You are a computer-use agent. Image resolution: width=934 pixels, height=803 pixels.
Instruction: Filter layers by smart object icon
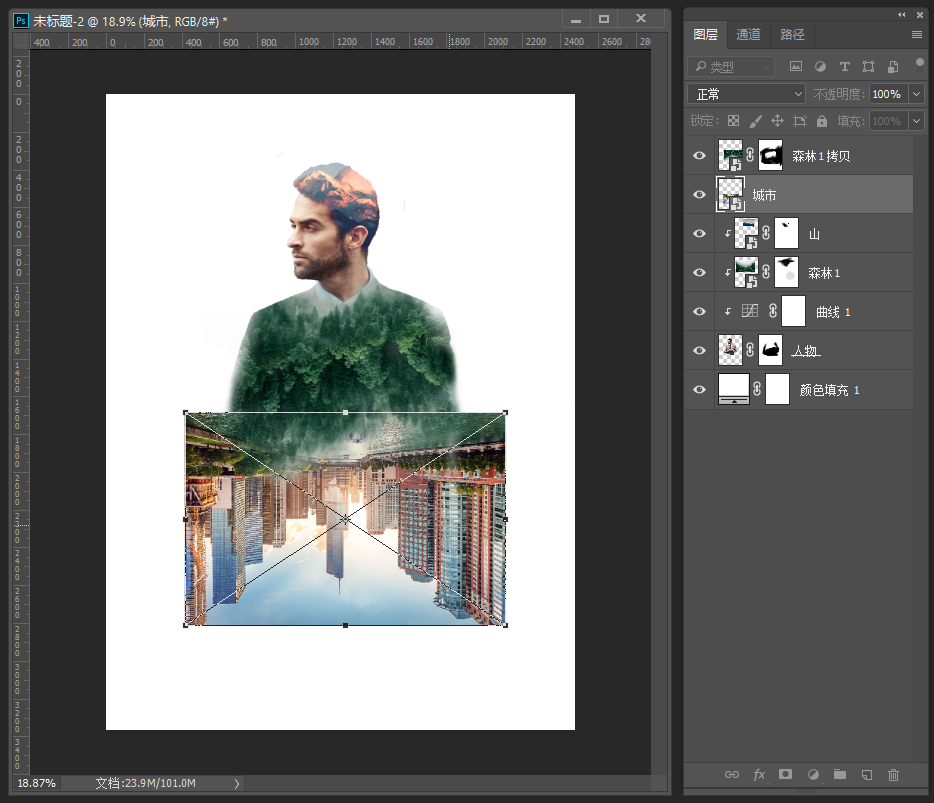(x=893, y=67)
